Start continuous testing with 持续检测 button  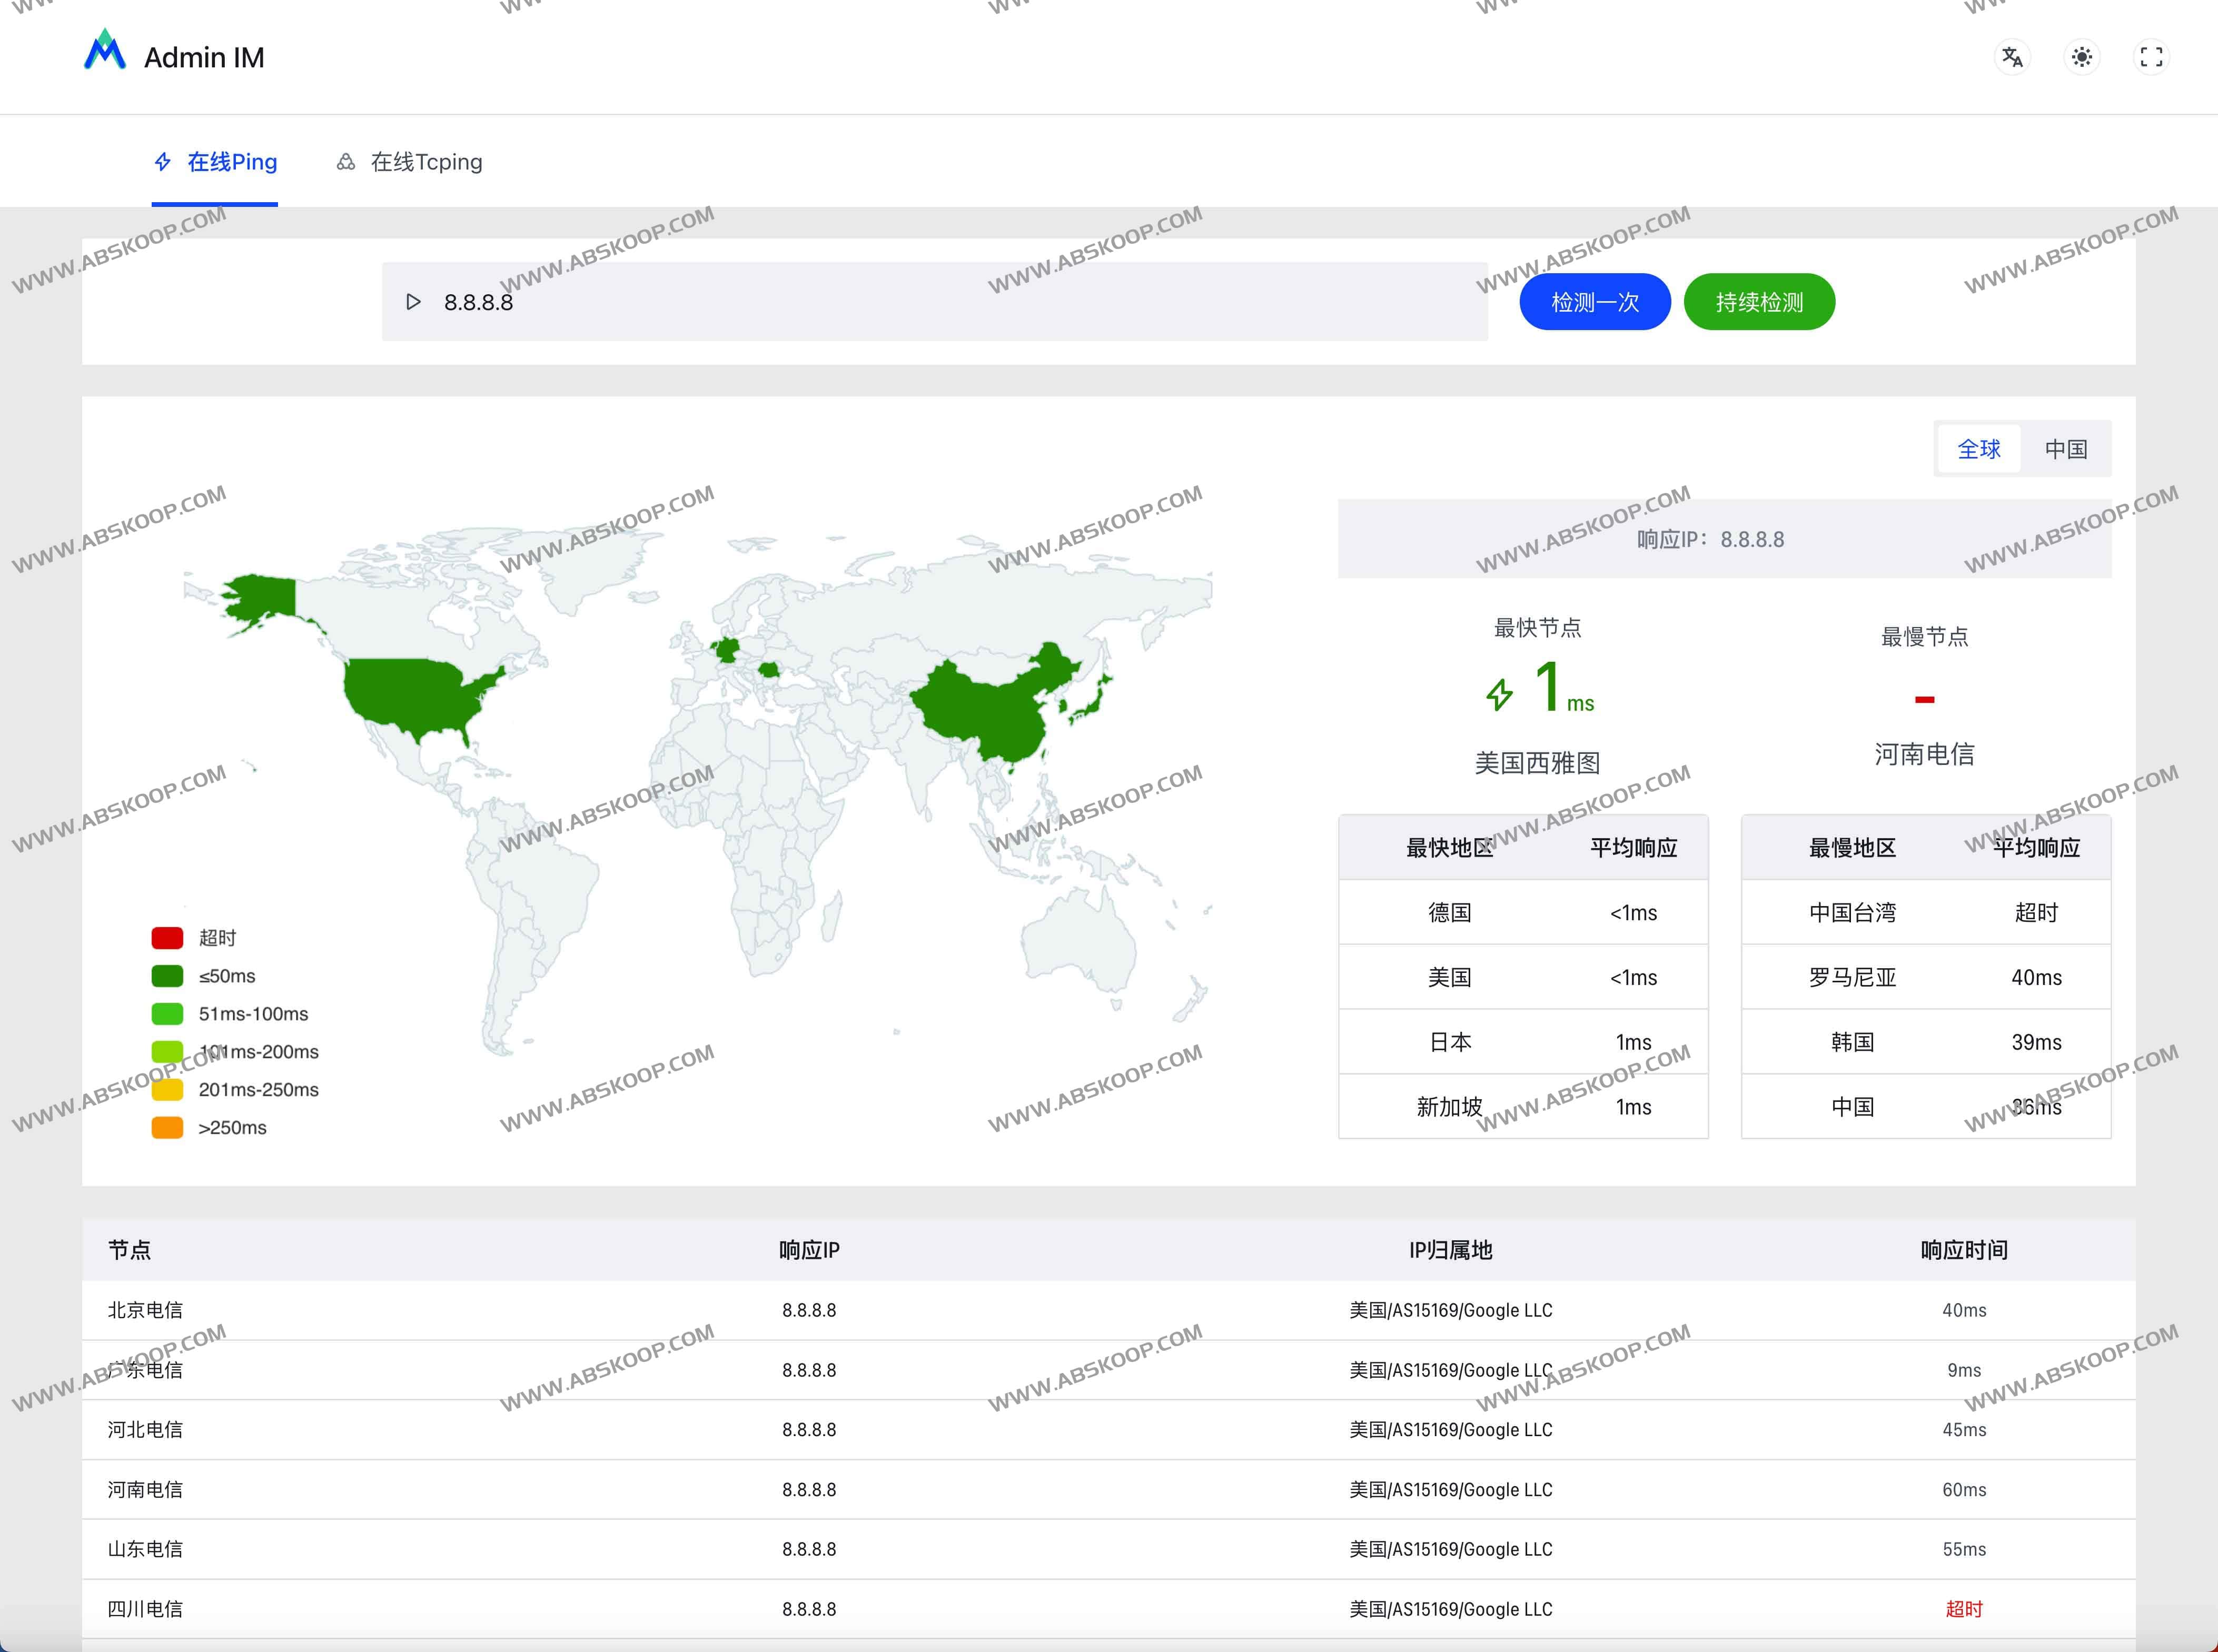pyautogui.click(x=1759, y=302)
